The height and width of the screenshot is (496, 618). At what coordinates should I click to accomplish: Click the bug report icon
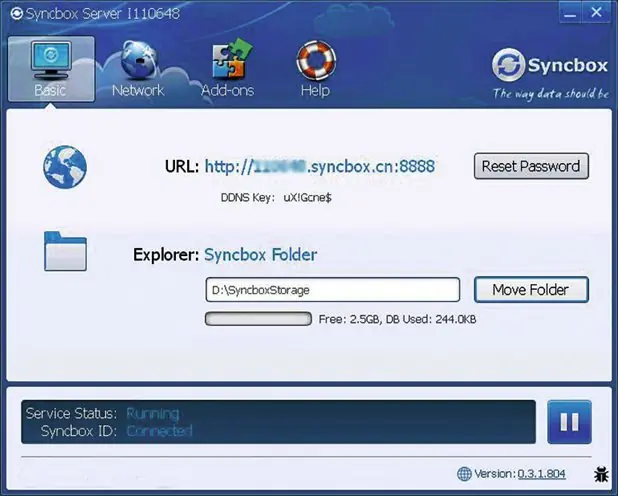point(601,474)
